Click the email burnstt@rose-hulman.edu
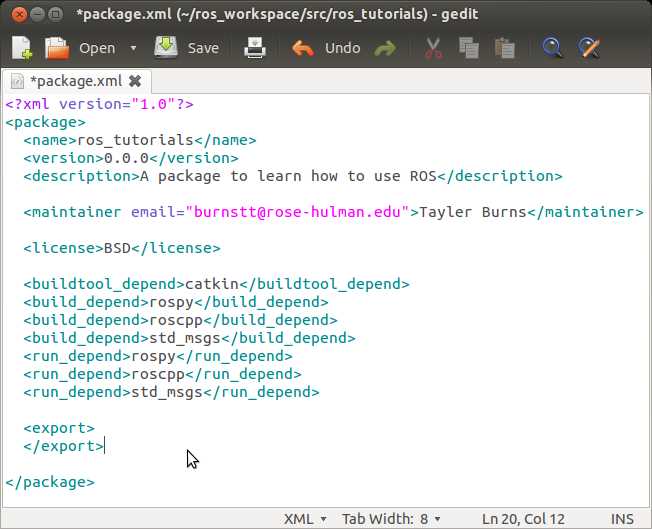Screen dimensions: 652x529 297,212
